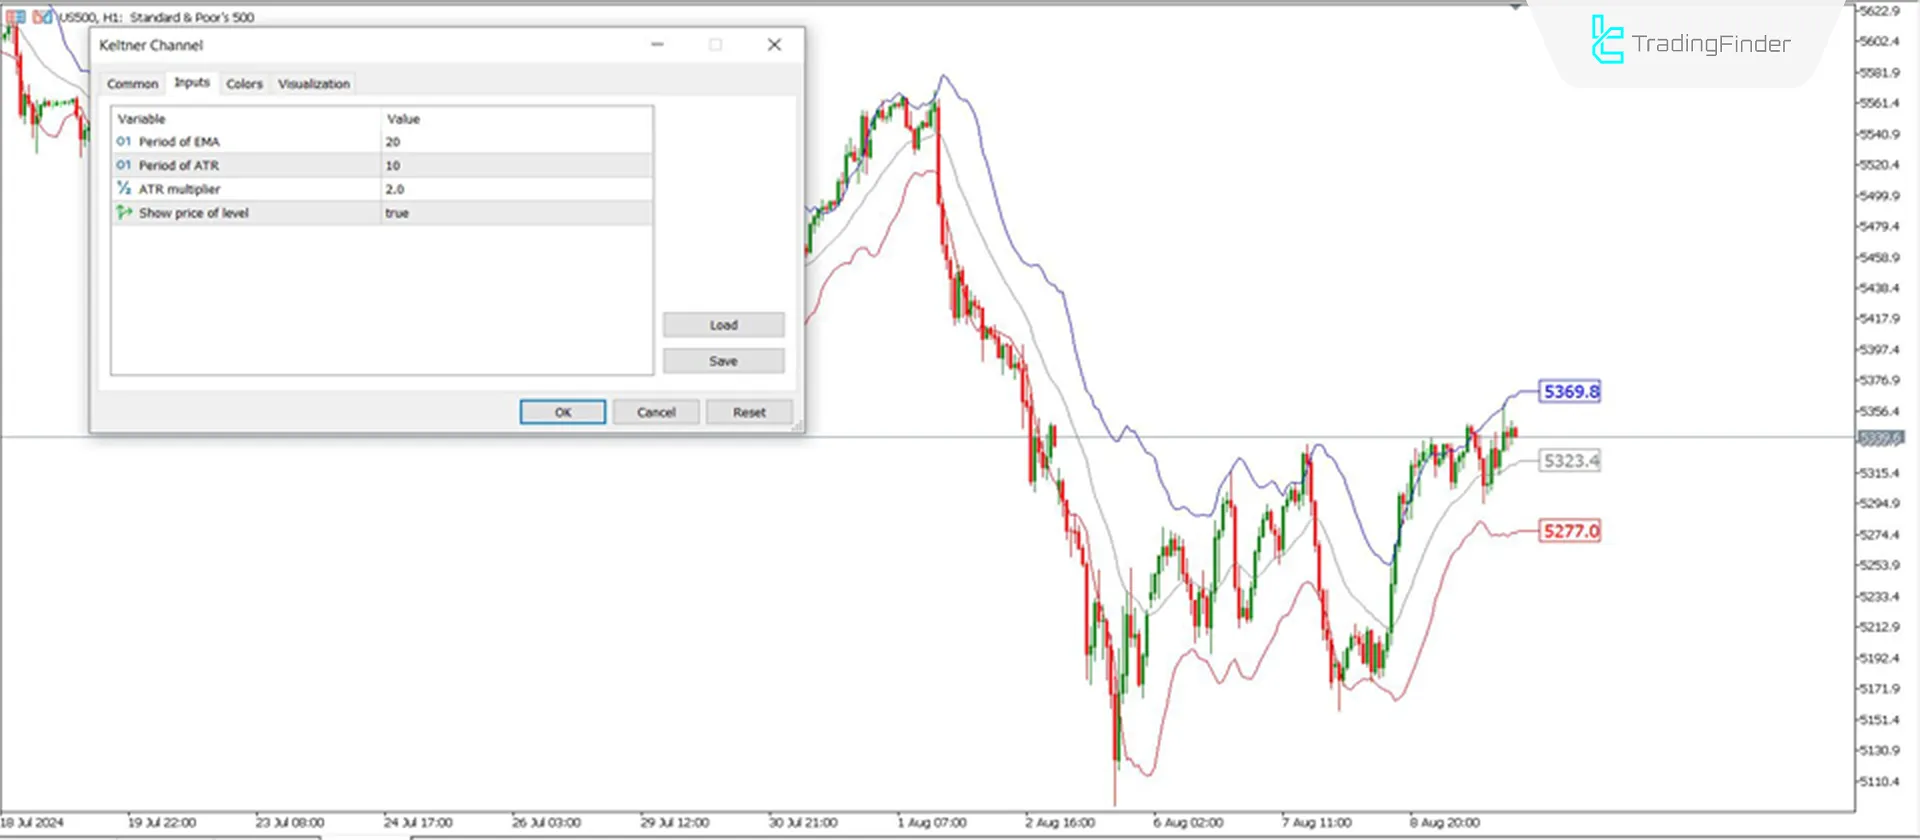Open the Colors tab
1920x840 pixels.
[x=244, y=84]
